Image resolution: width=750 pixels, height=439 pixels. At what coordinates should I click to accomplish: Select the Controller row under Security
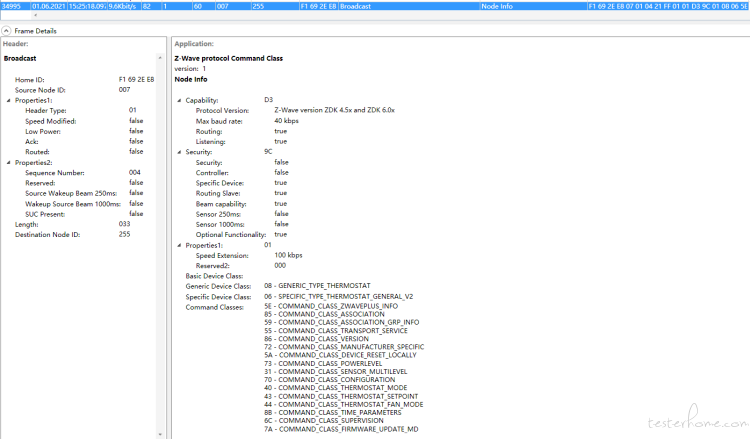click(x=242, y=173)
